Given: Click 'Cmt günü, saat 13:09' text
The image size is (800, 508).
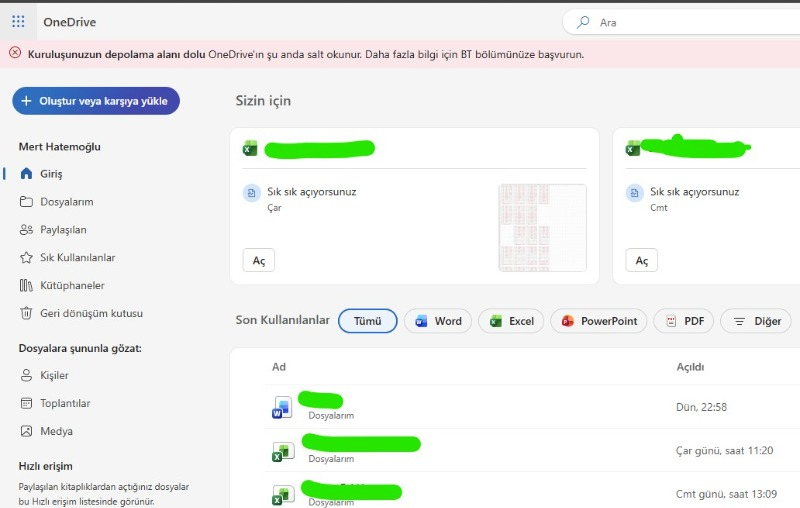Looking at the screenshot, I should [x=726, y=494].
